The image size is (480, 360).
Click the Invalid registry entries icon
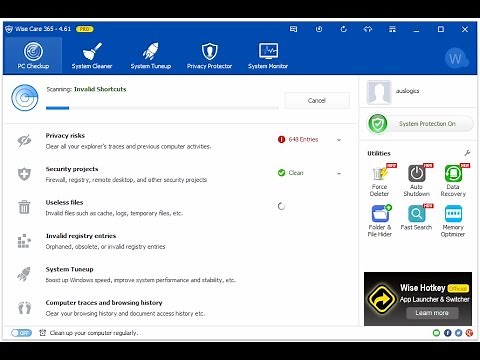tap(24, 241)
